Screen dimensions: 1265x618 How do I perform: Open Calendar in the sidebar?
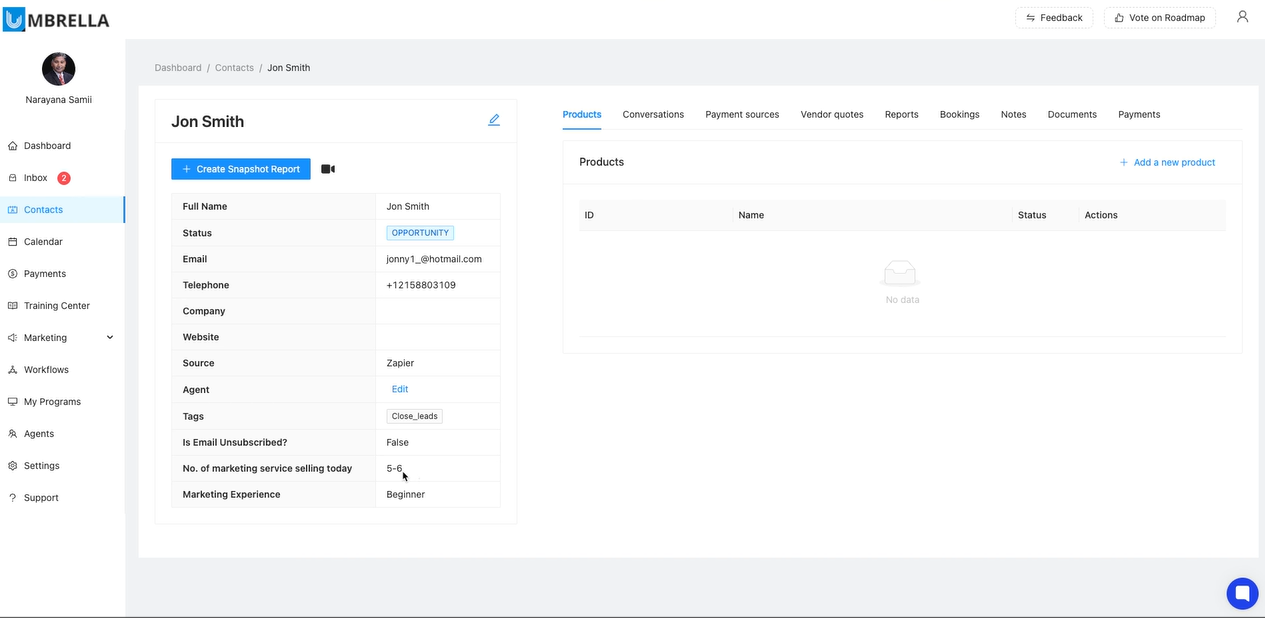tap(62, 242)
